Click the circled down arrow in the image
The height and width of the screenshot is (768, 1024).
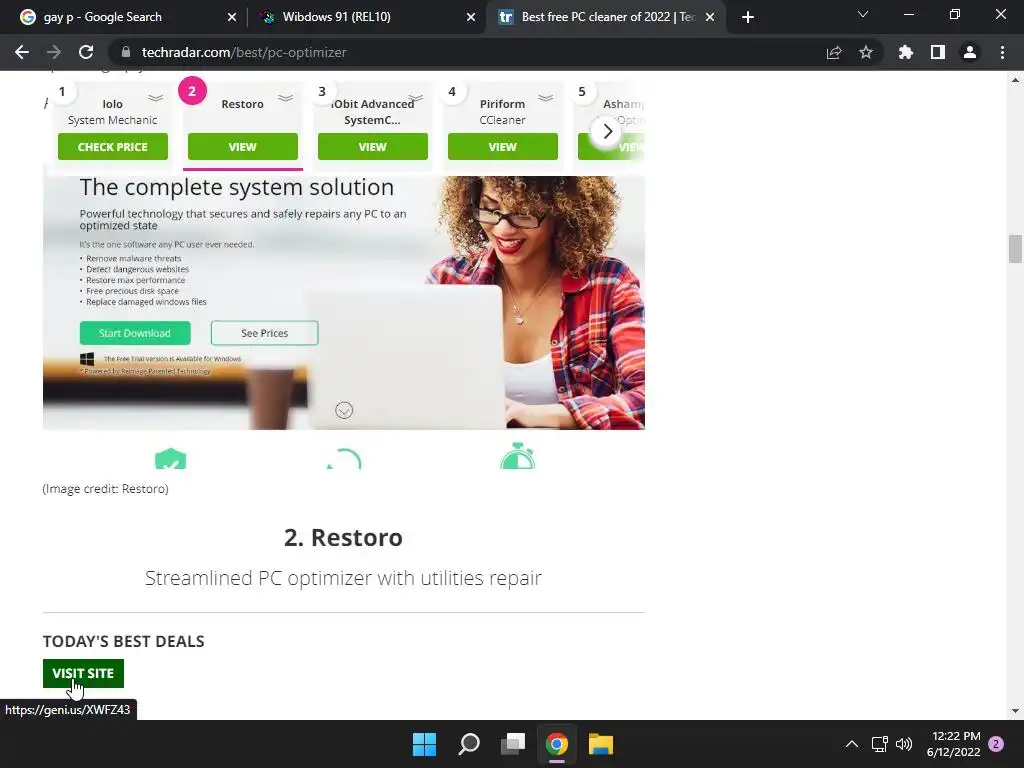click(344, 410)
